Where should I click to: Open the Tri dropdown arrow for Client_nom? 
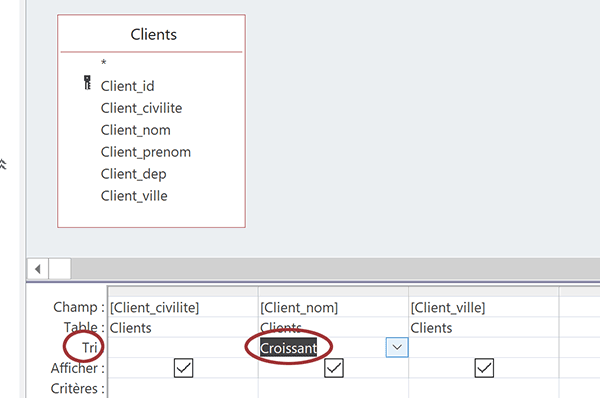[x=397, y=347]
